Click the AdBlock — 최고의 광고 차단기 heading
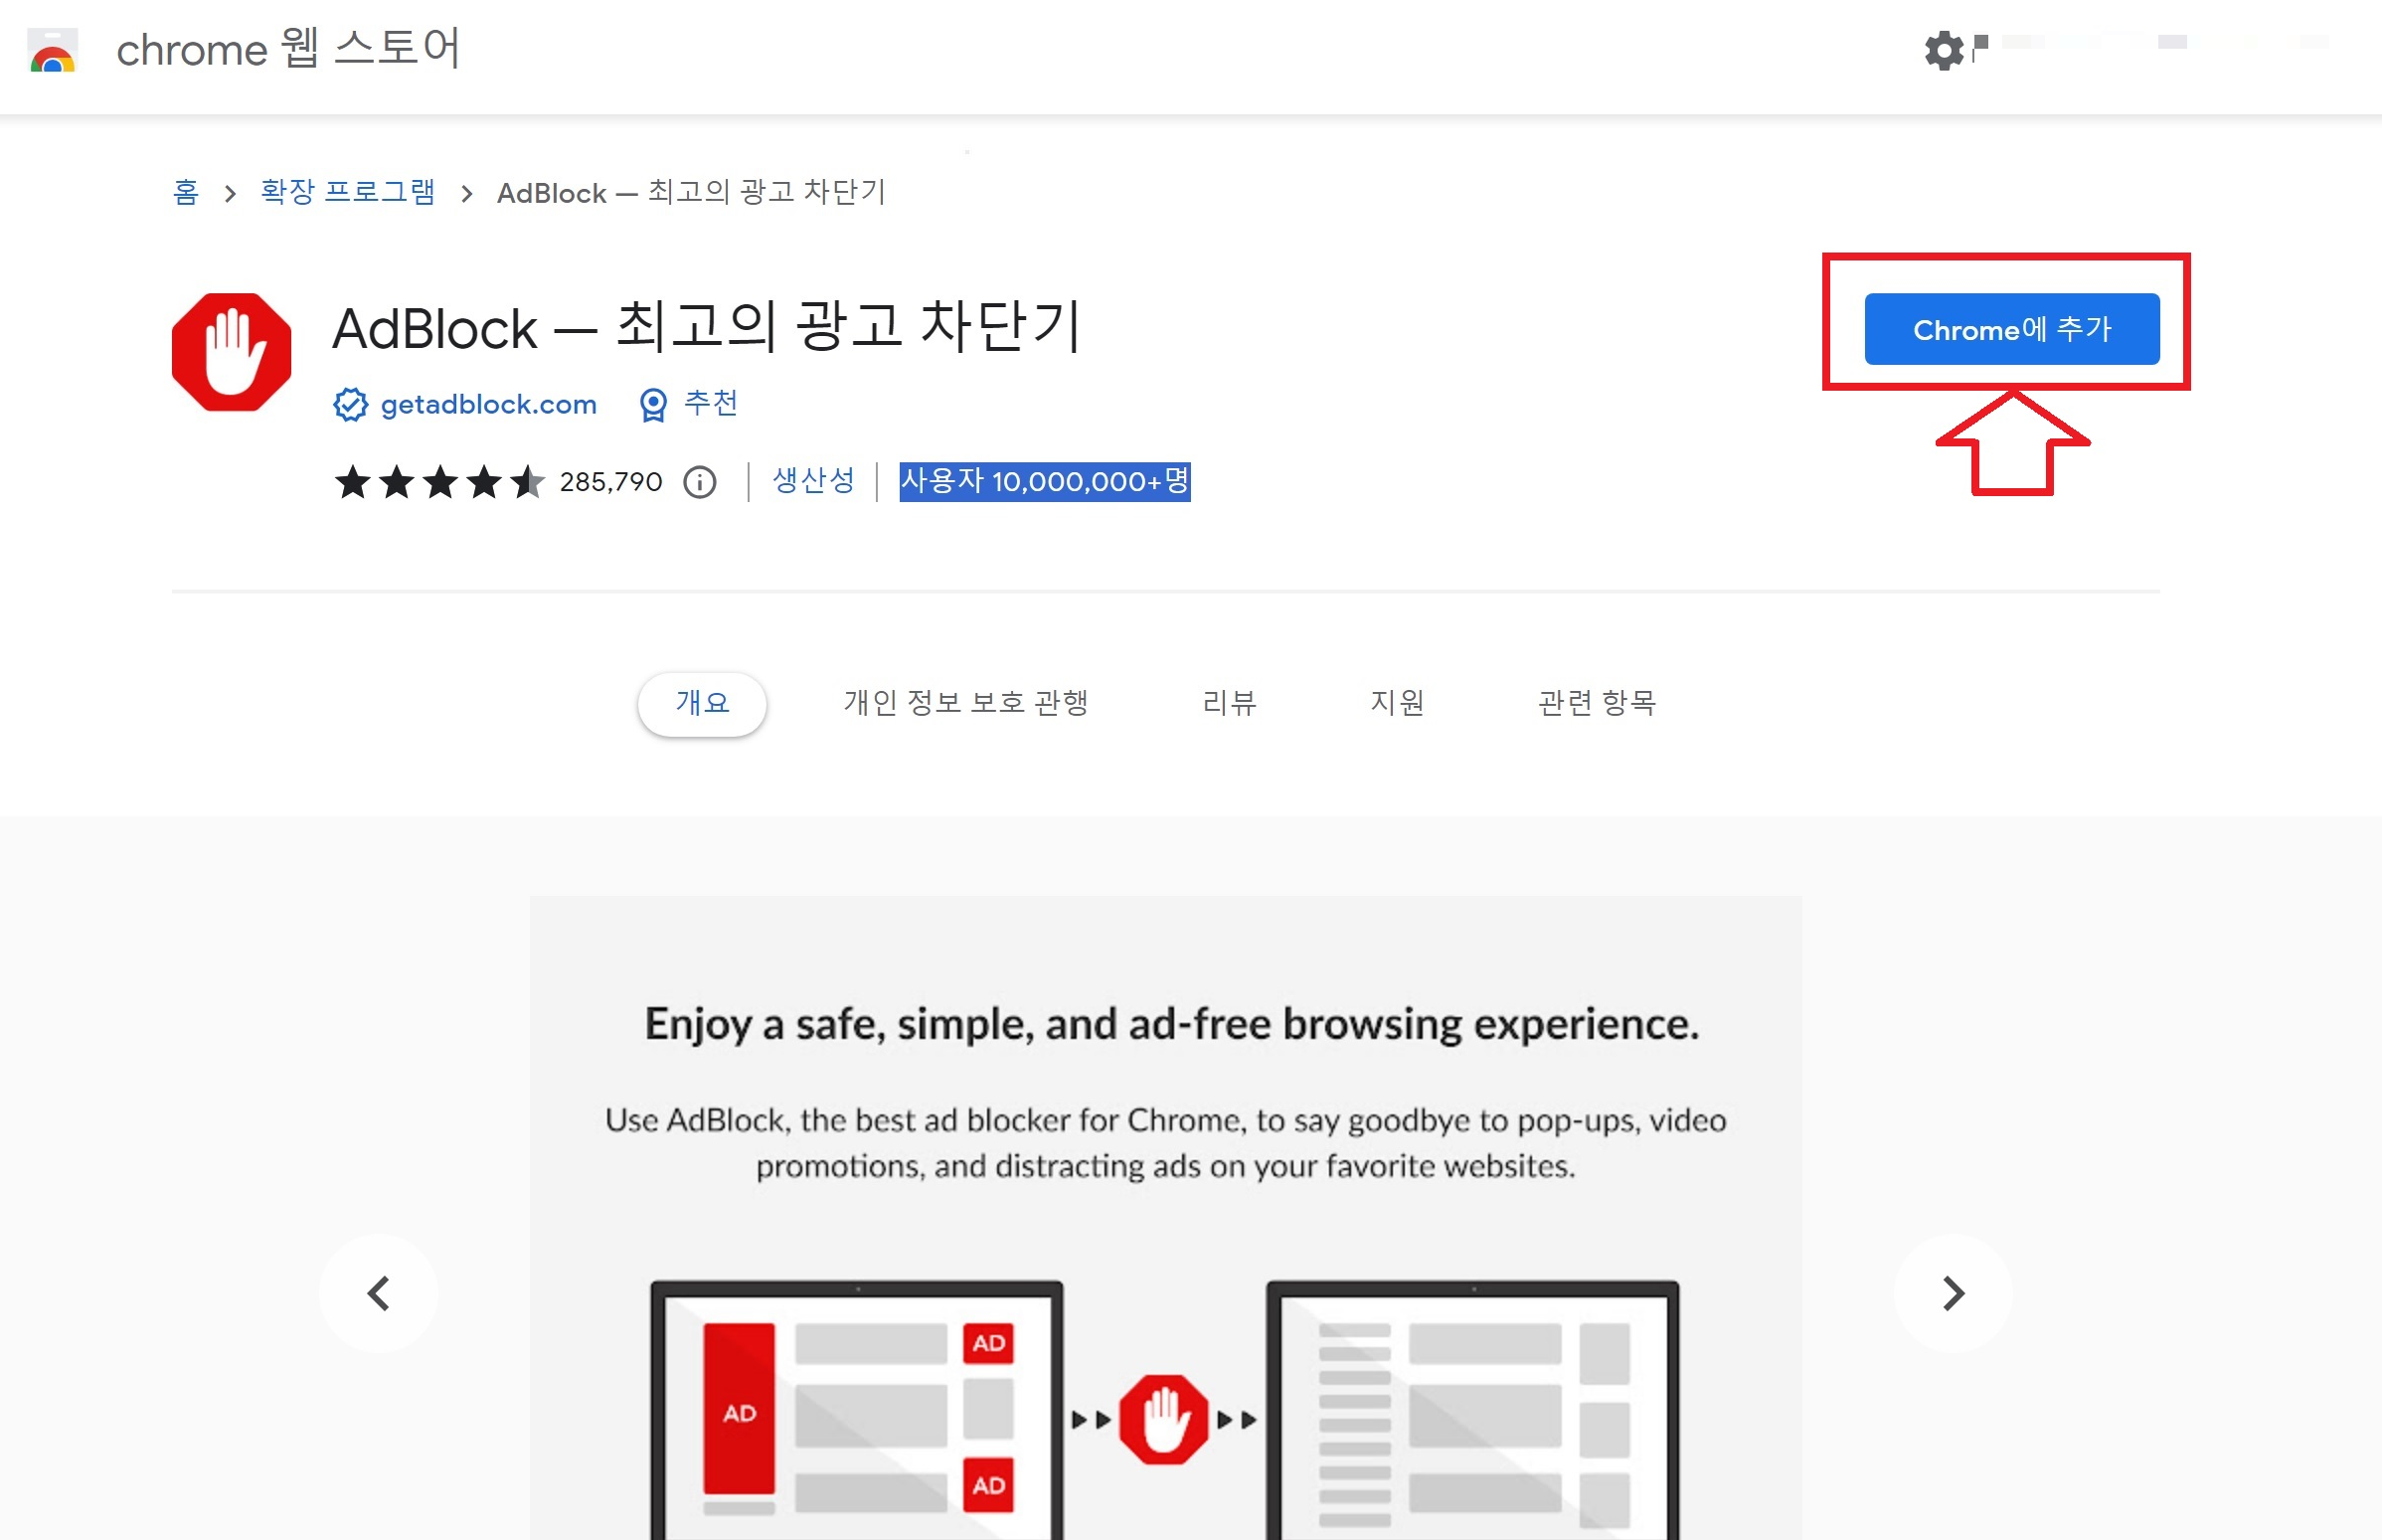 coord(706,327)
